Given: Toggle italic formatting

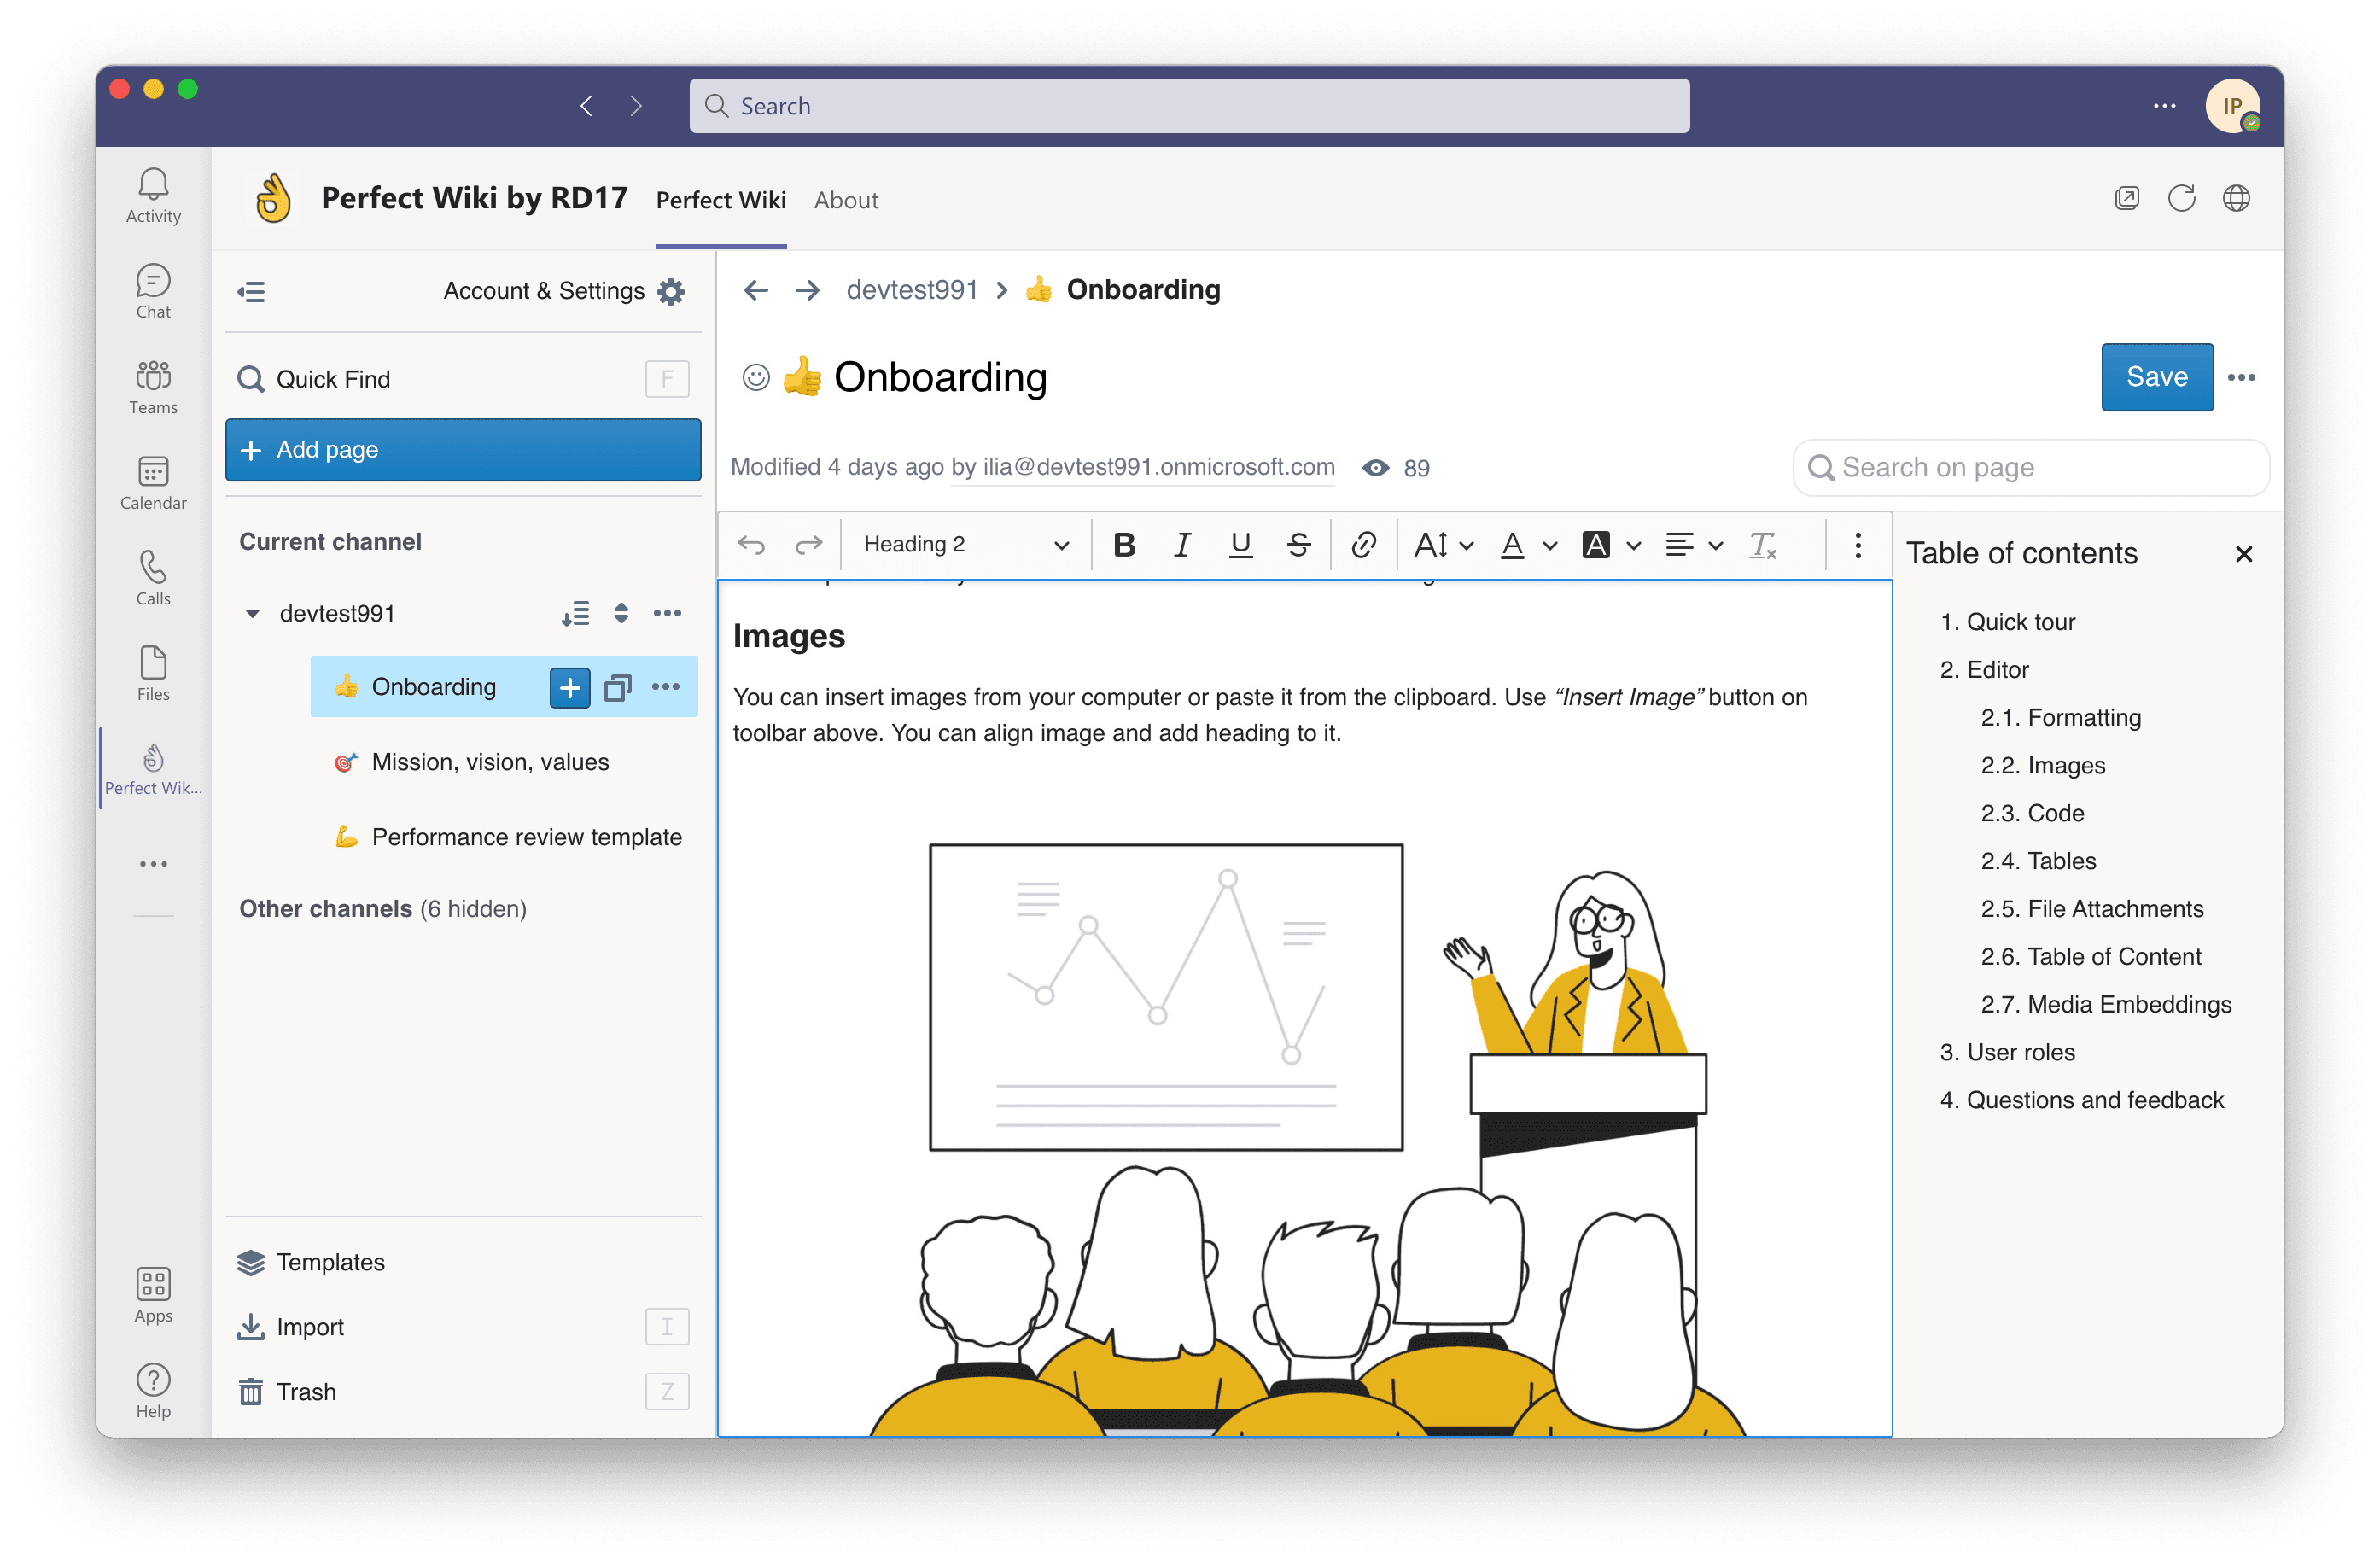Looking at the screenshot, I should (x=1182, y=544).
